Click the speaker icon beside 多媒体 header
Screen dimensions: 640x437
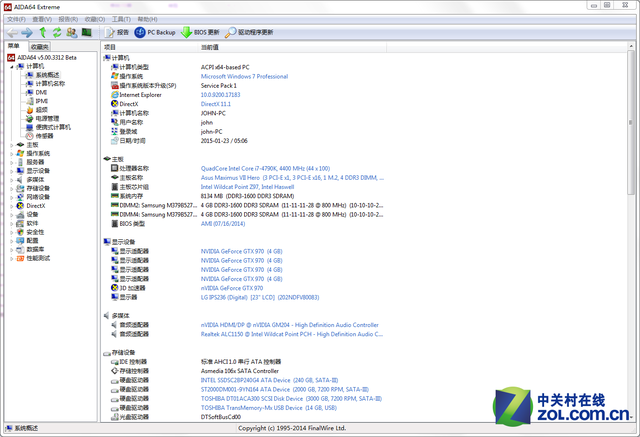point(107,315)
